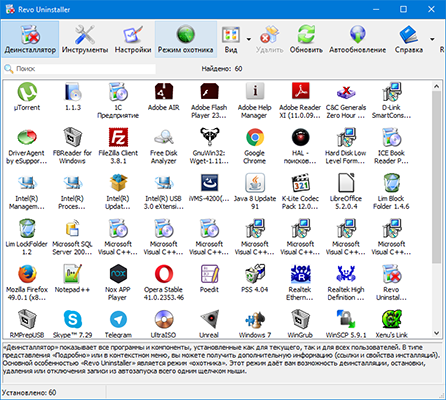Select the Adobe Help Manager icon

[x=255, y=92]
